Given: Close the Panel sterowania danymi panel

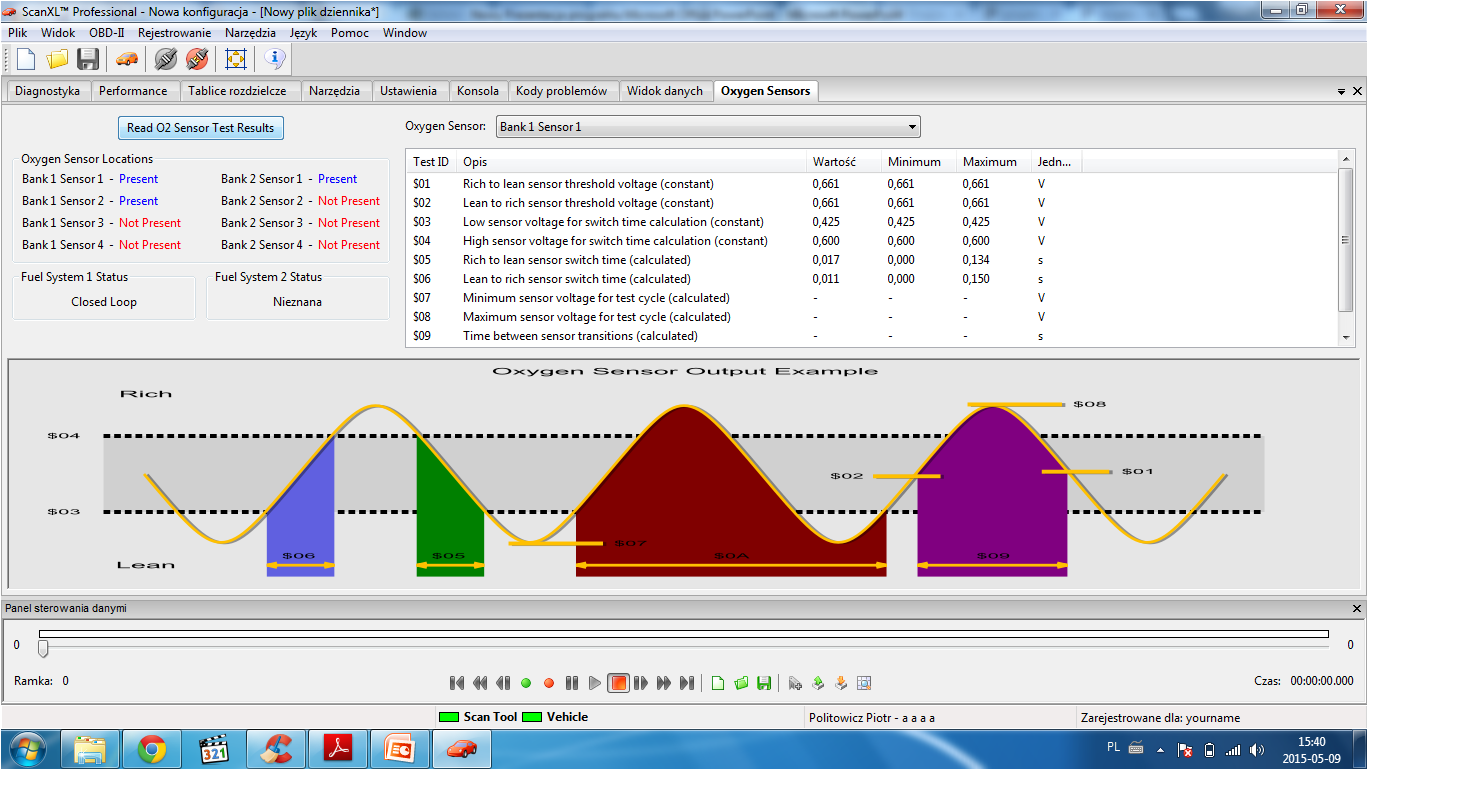Looking at the screenshot, I should 1357,608.
